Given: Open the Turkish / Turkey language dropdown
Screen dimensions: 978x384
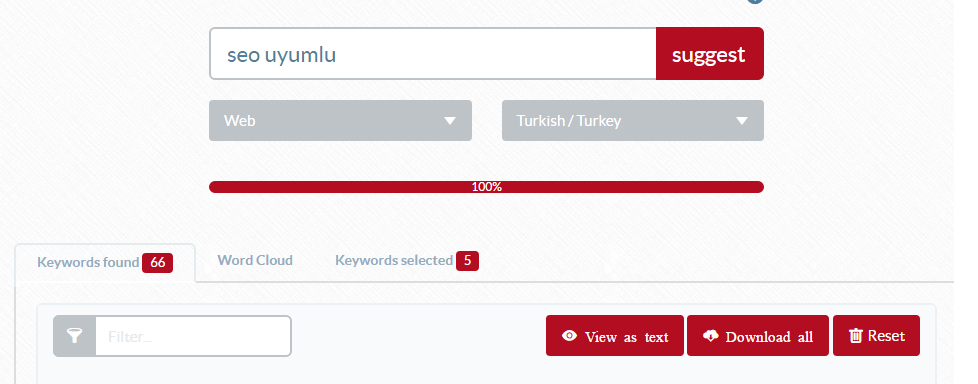Looking at the screenshot, I should pos(632,120).
